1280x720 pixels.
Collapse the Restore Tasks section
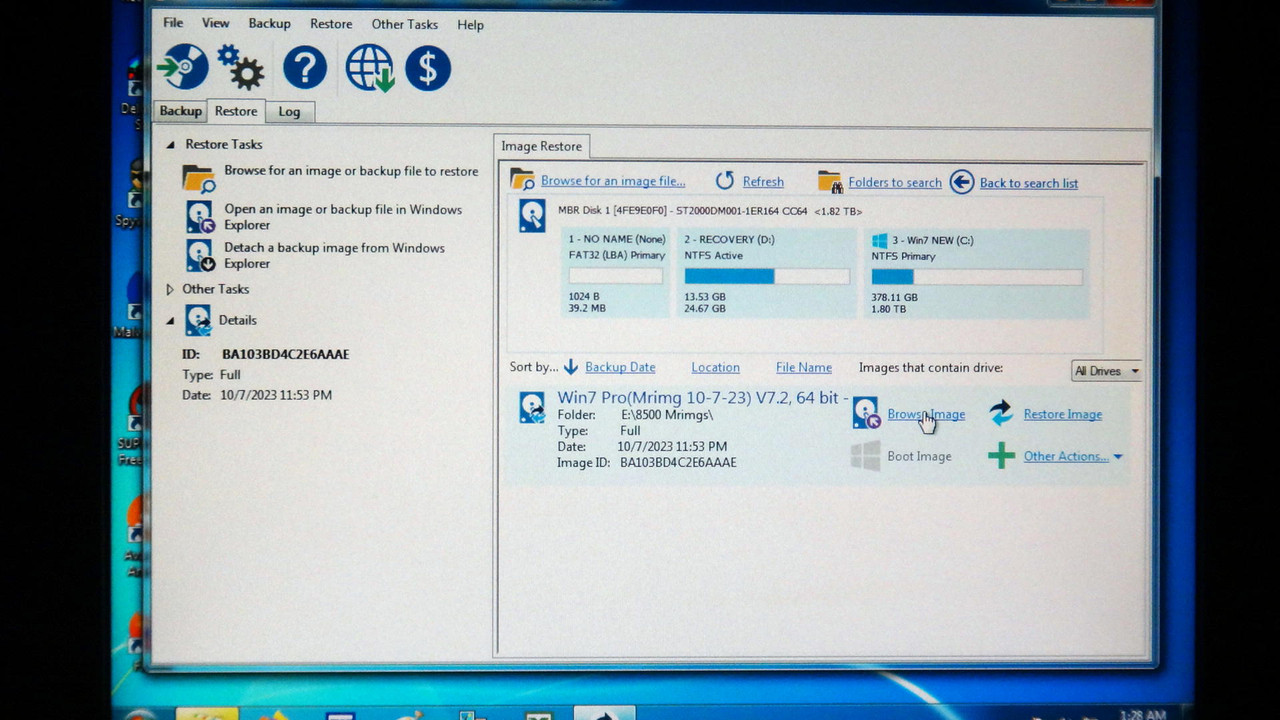tap(170, 144)
